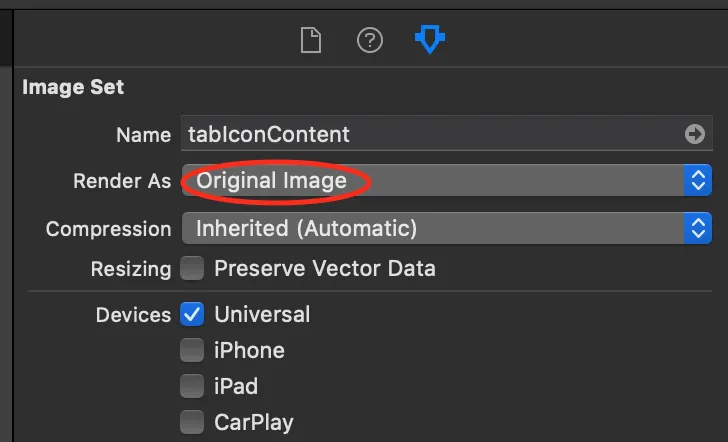
Task: Open the File inspector tab
Action: [x=312, y=41]
